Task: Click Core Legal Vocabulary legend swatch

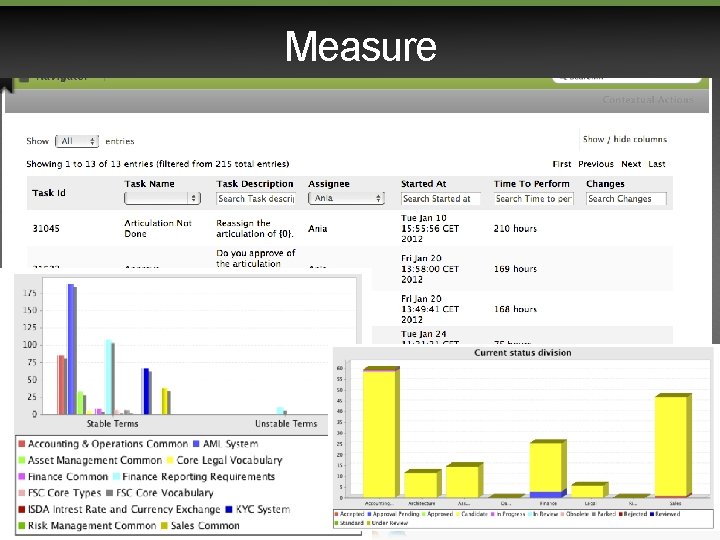Action: tap(170, 460)
